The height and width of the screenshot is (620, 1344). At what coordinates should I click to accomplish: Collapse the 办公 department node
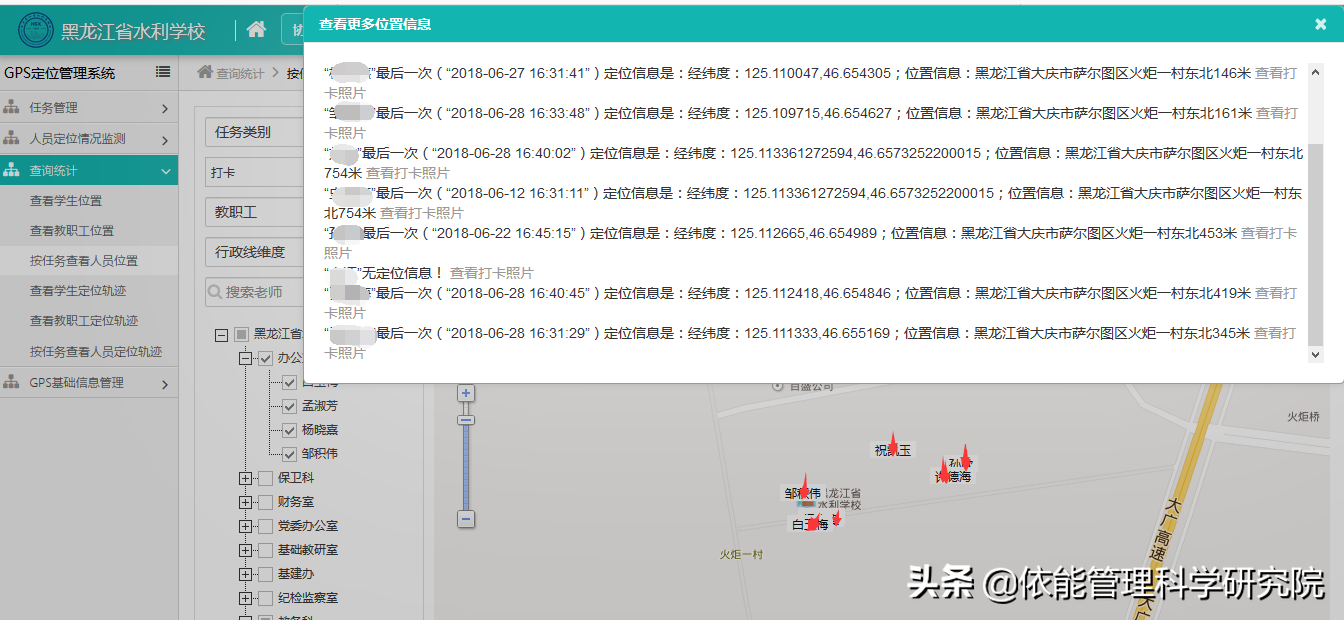click(x=245, y=358)
